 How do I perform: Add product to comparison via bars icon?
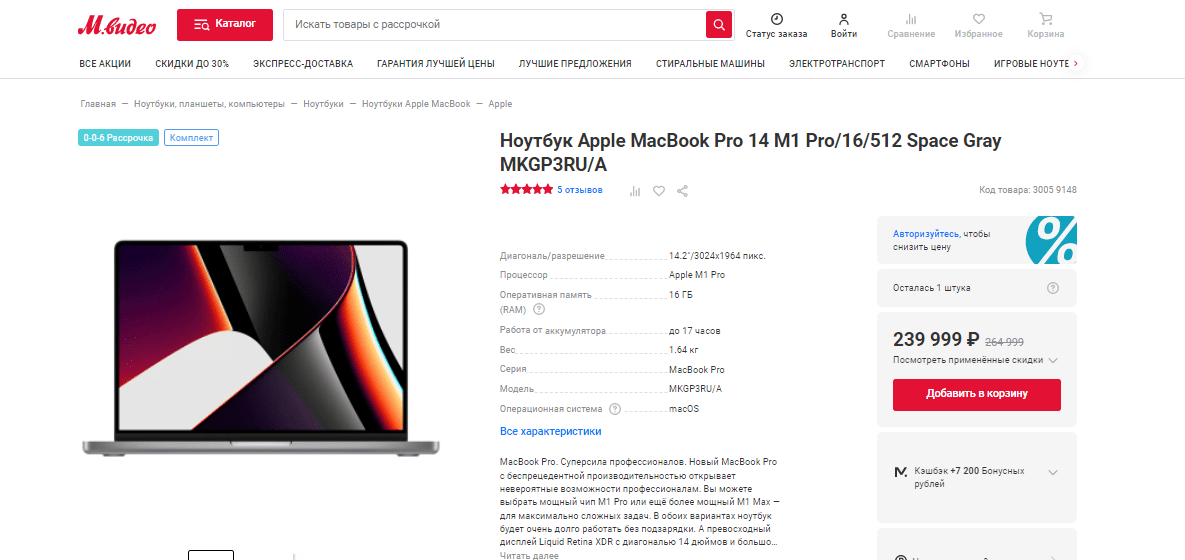tap(635, 191)
